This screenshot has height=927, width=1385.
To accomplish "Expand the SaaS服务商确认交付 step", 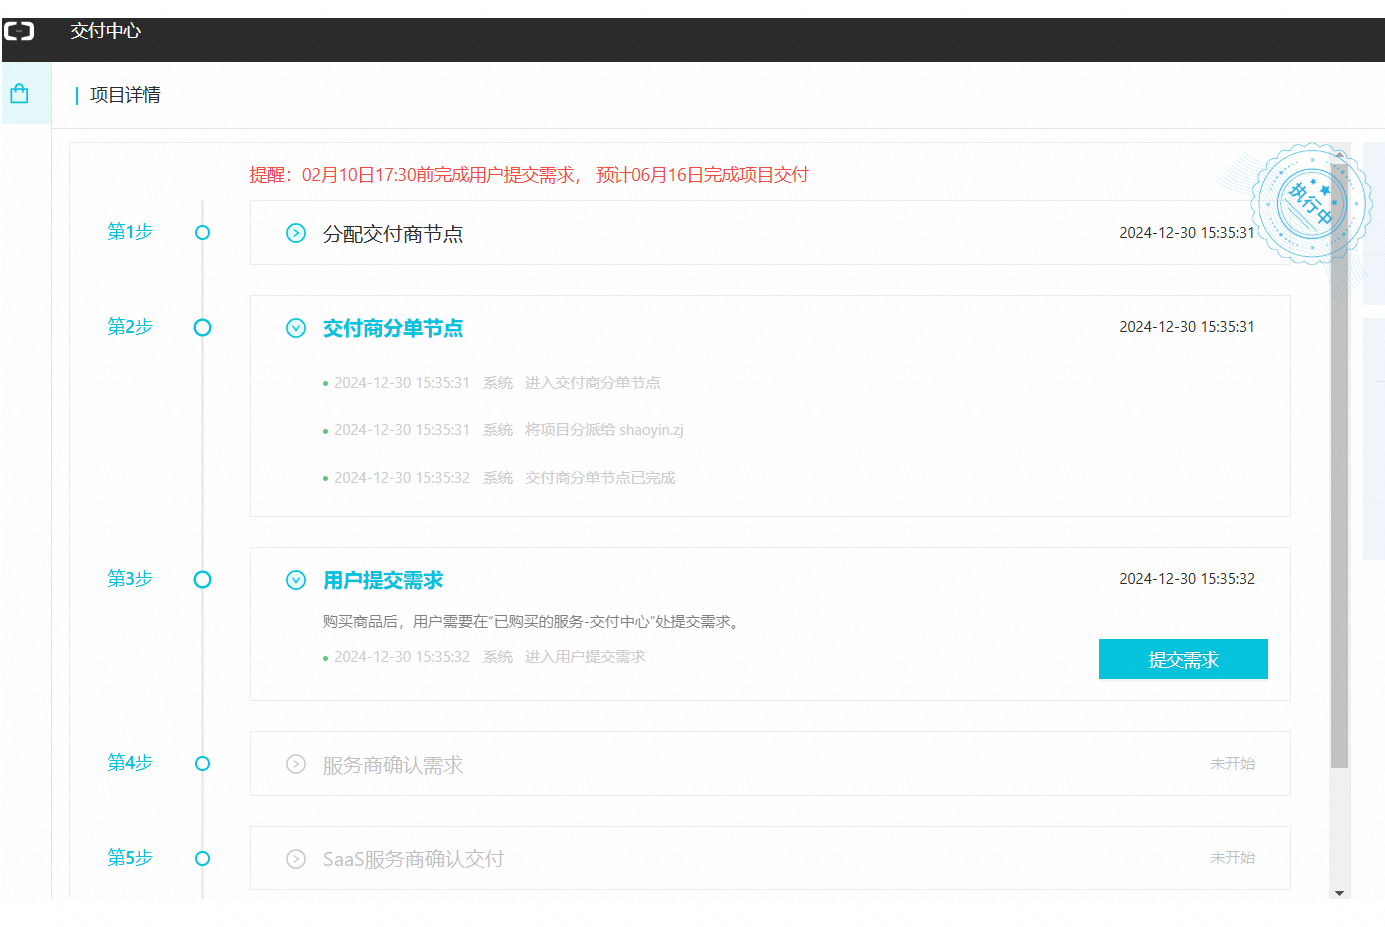I will coord(296,859).
